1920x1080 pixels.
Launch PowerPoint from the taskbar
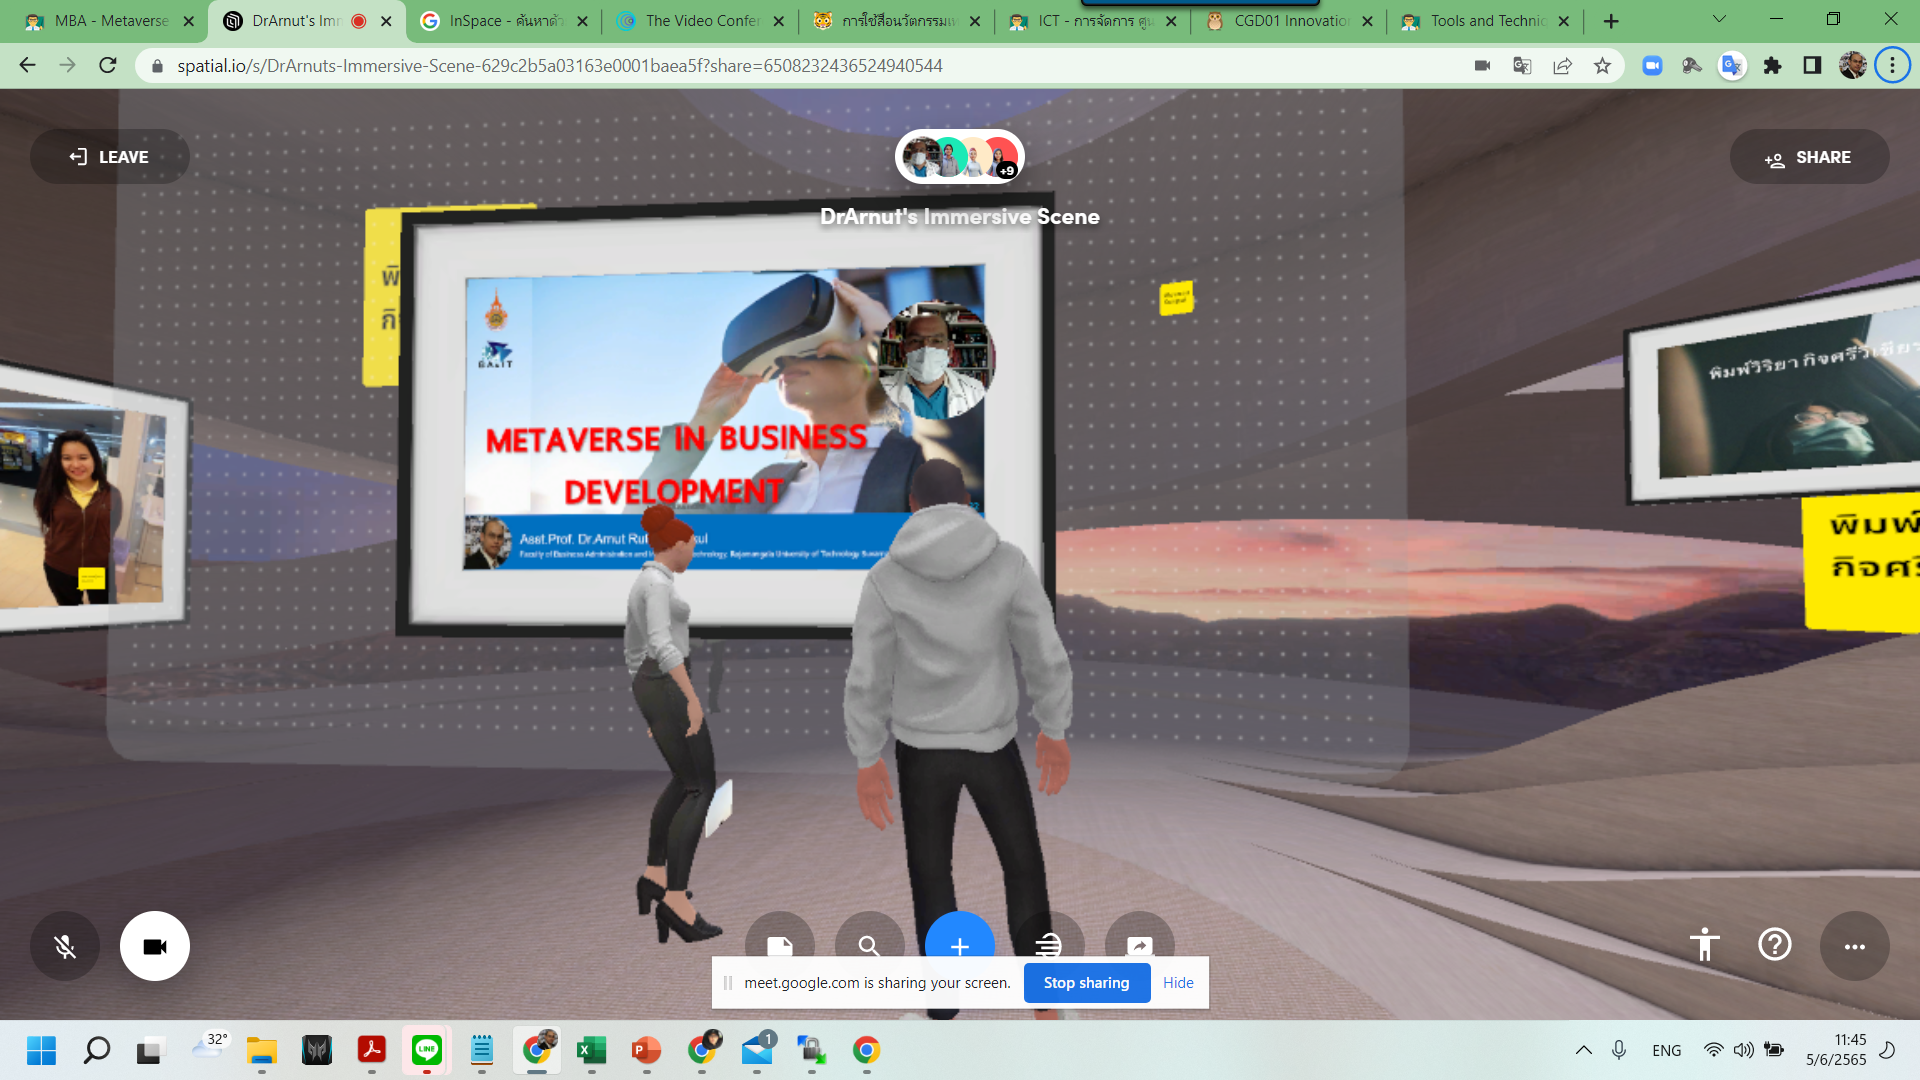(645, 1050)
